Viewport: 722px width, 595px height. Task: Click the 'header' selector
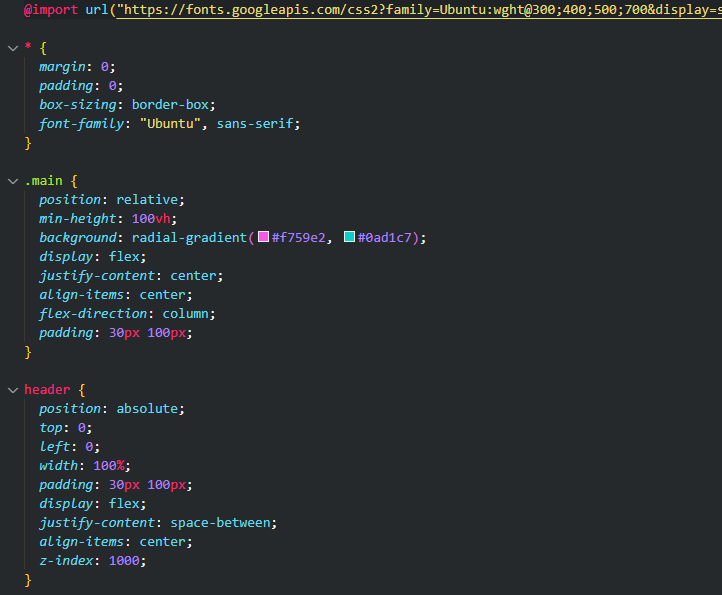[x=47, y=390]
